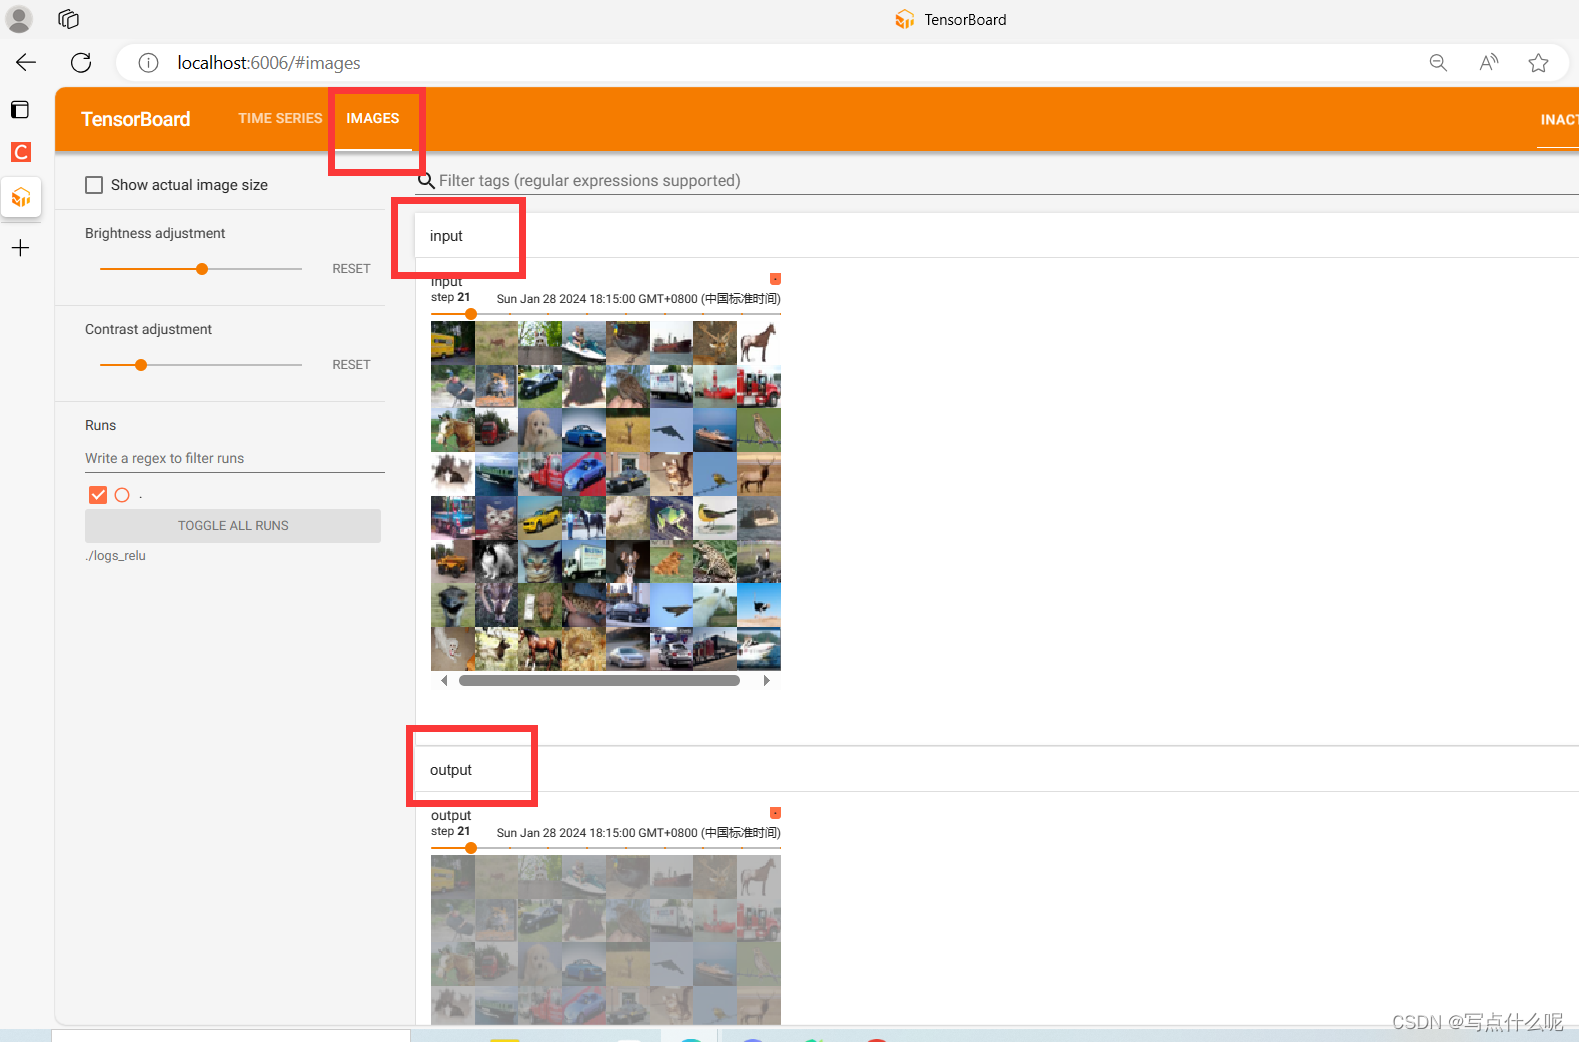Select the TensorBoard vertical tab
Viewport: 1579px width, 1042px height.
pyautogui.click(x=21, y=197)
